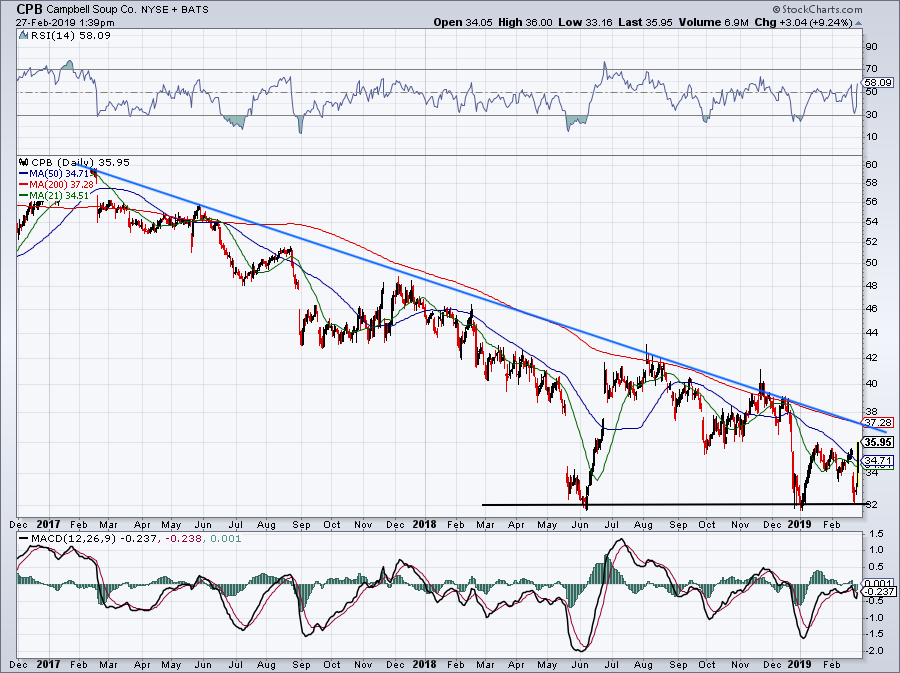Image resolution: width=900 pixels, height=673 pixels.
Task: Click the Chg +3.04 (+9.24%) value
Action: [804, 22]
